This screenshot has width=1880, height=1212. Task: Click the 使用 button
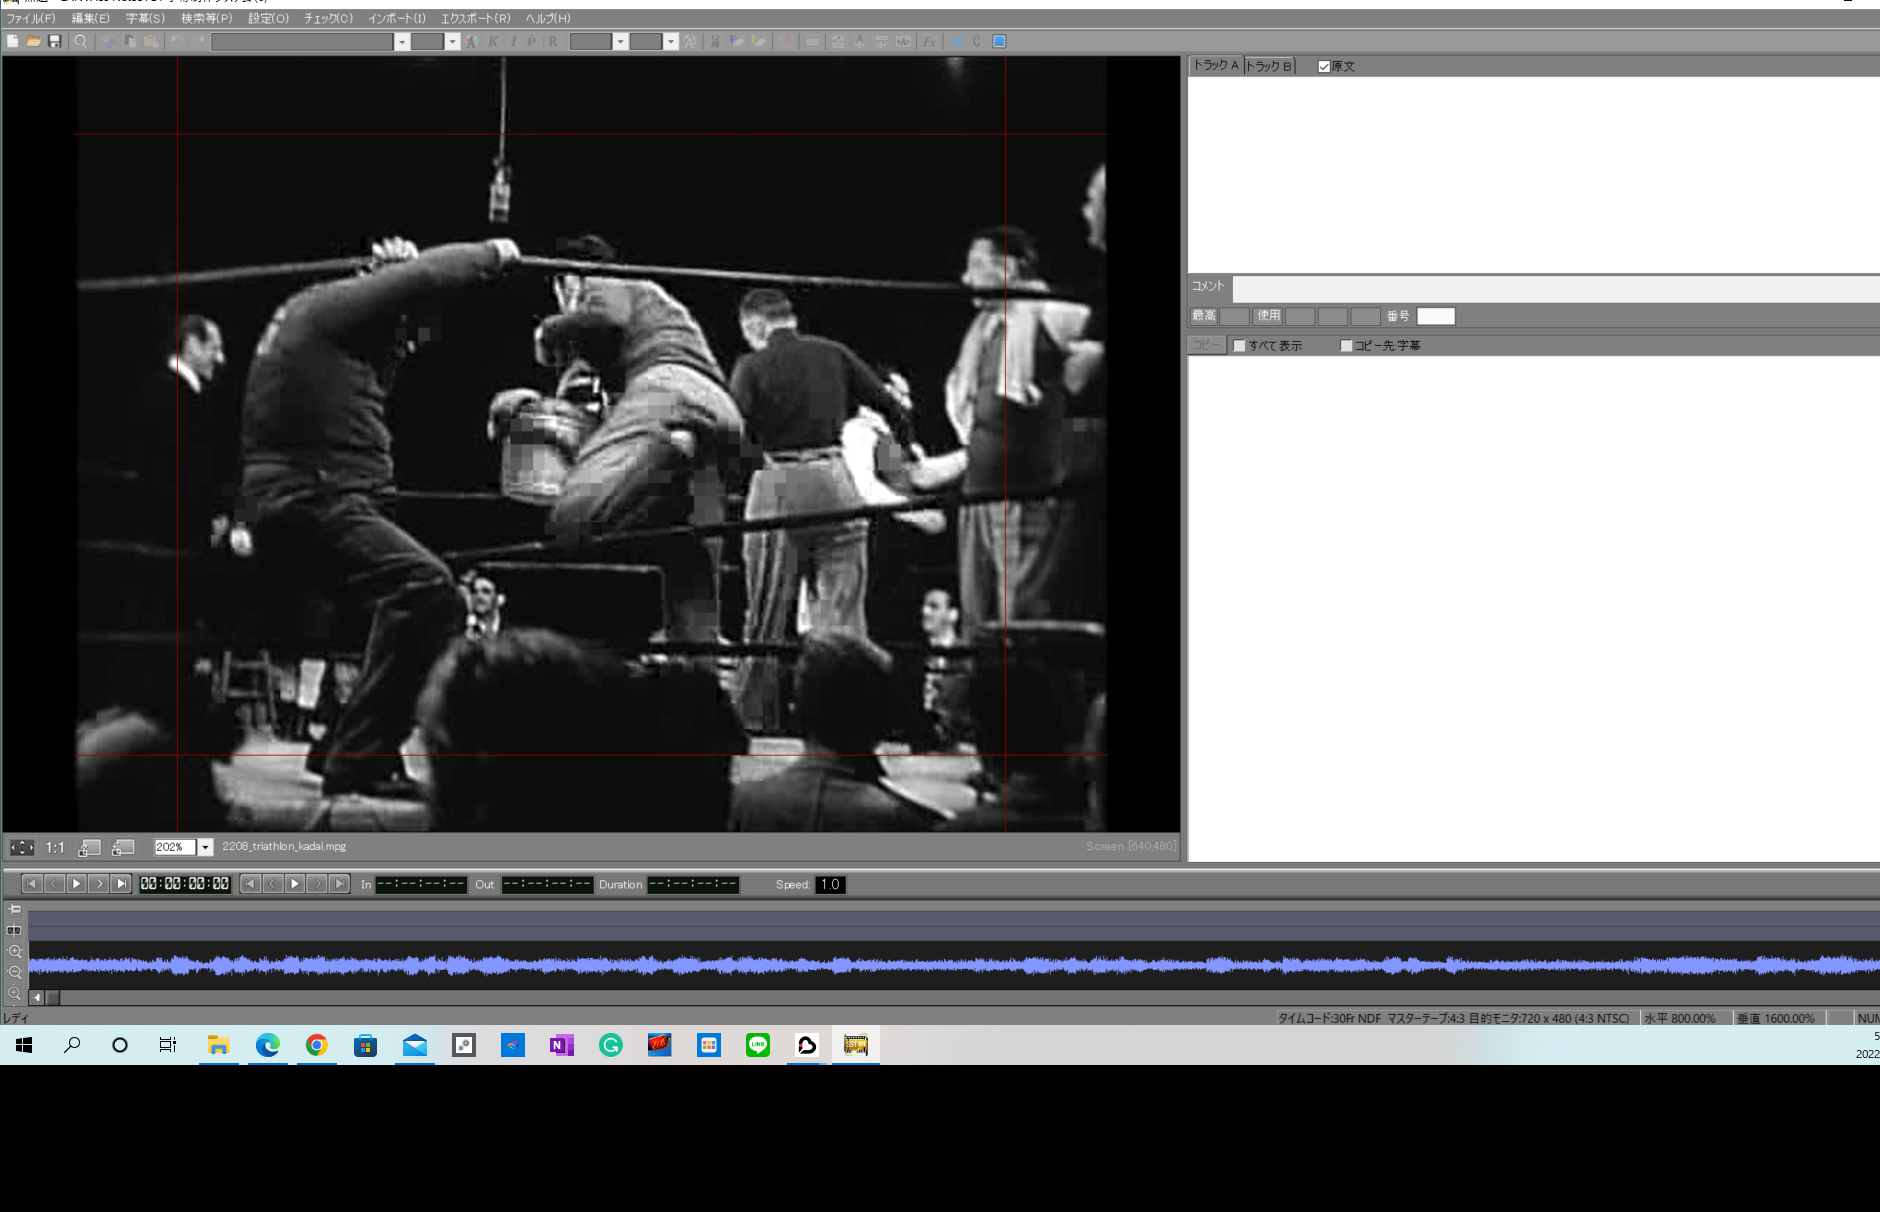(x=1268, y=316)
